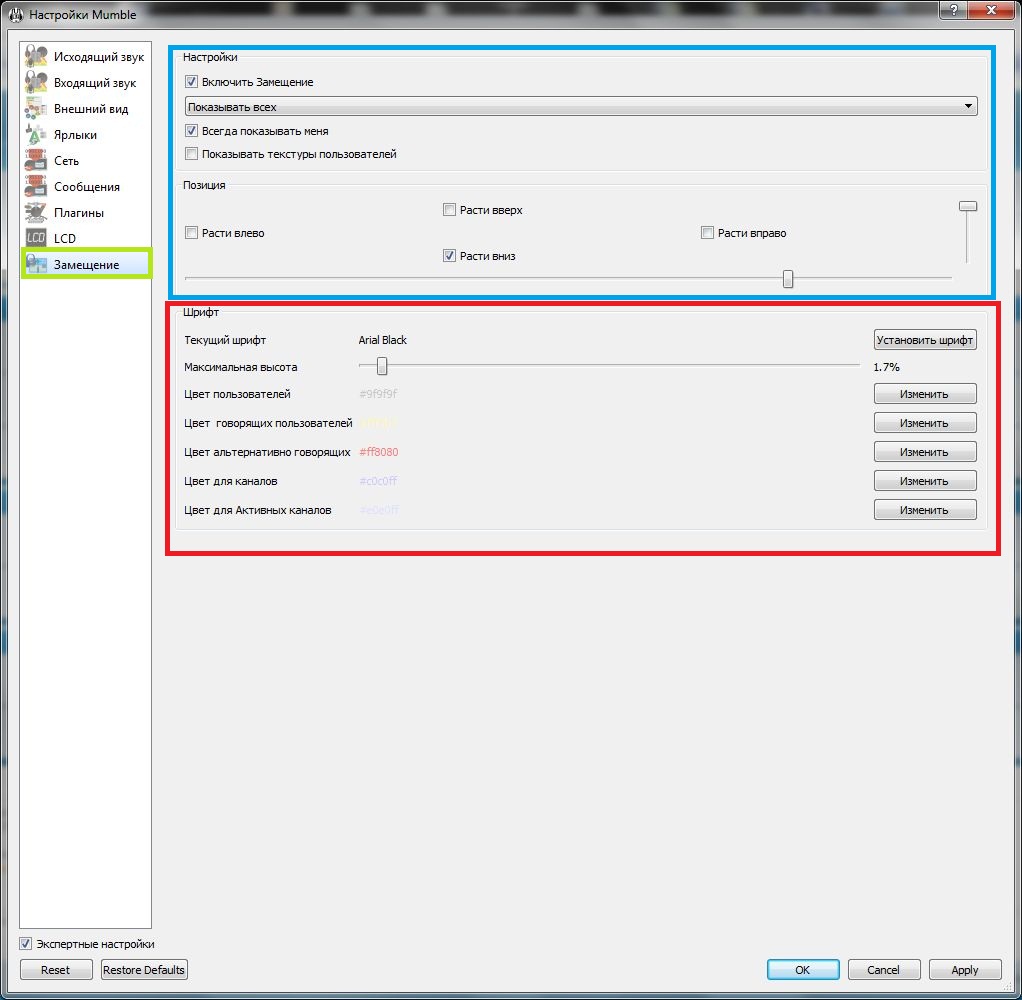This screenshot has width=1022, height=1000.
Task: Open the Плагины settings icon
Action: click(36, 213)
